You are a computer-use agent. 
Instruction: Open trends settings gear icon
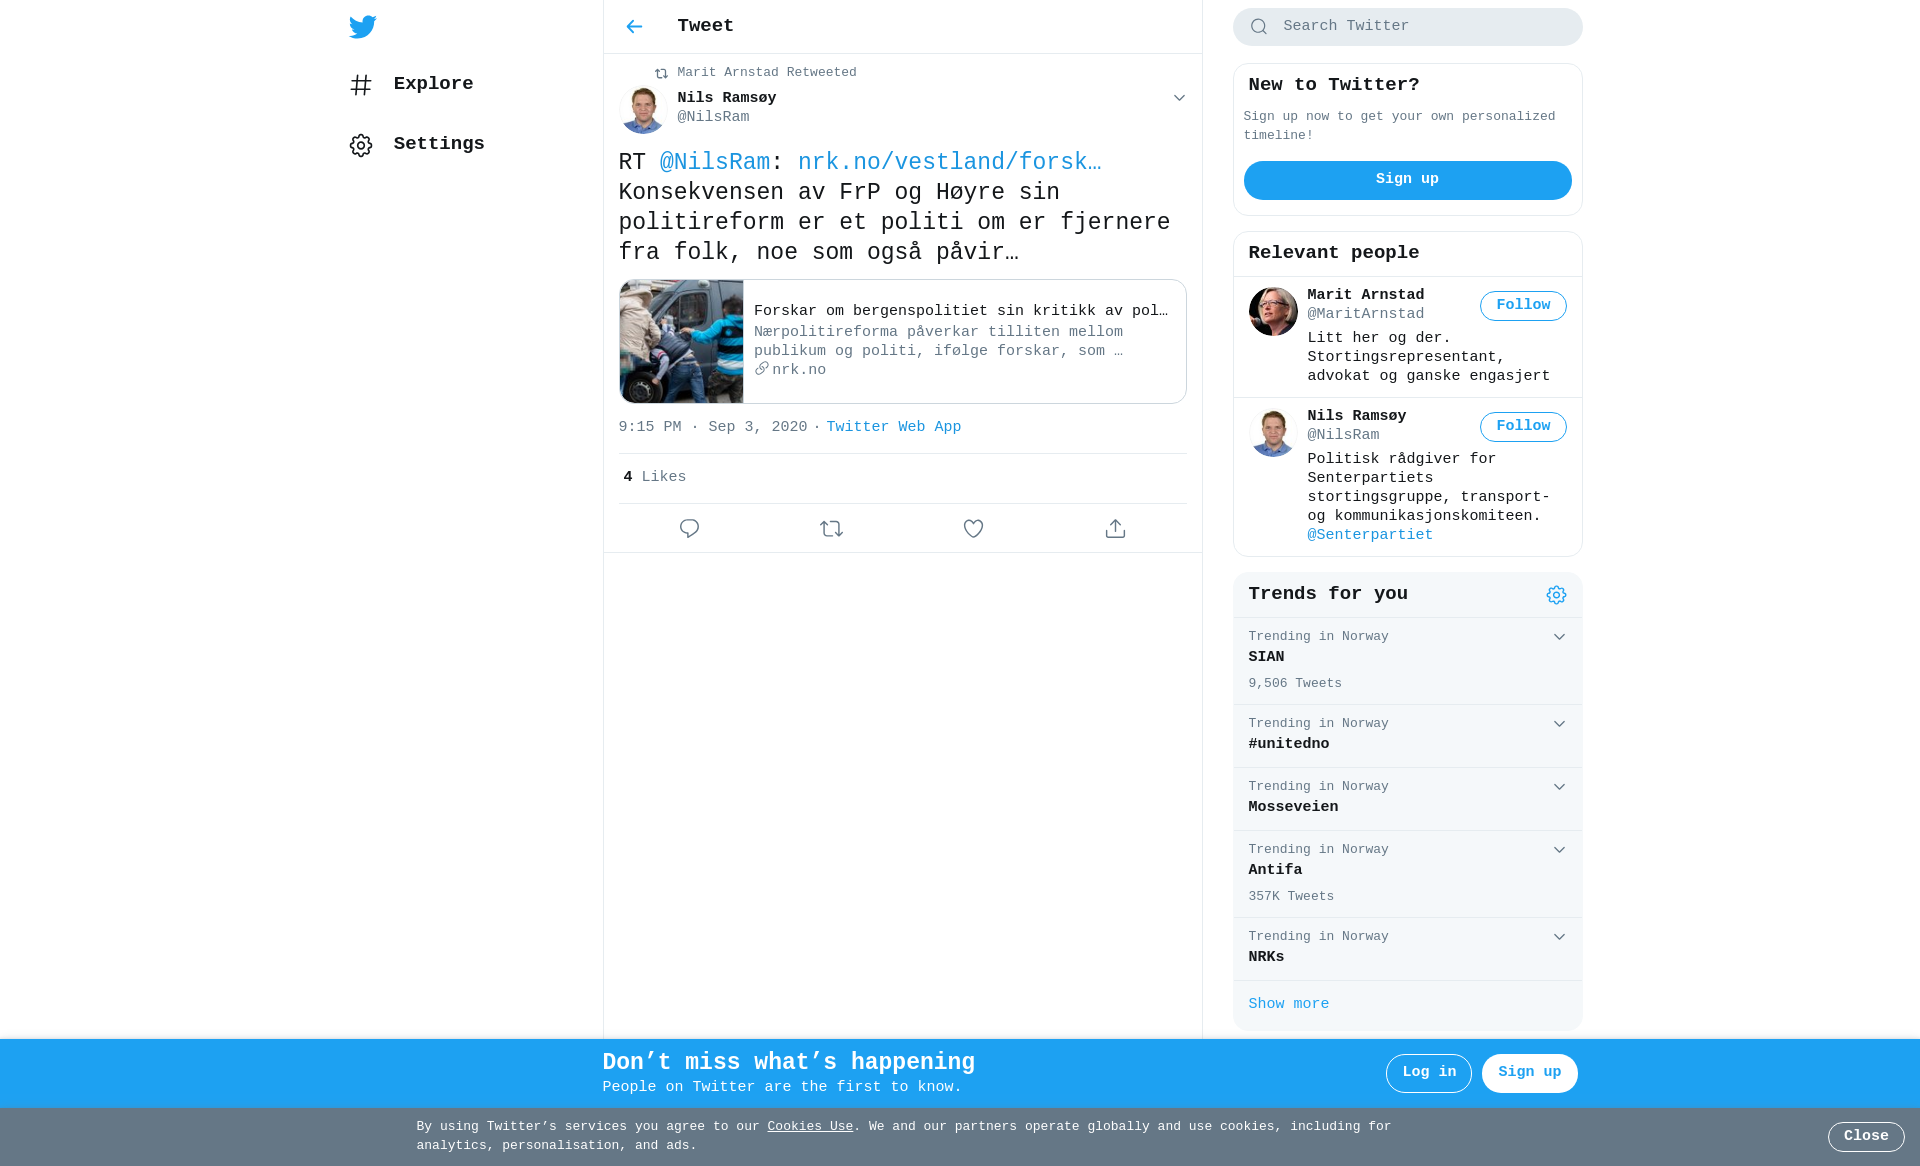tap(1556, 595)
